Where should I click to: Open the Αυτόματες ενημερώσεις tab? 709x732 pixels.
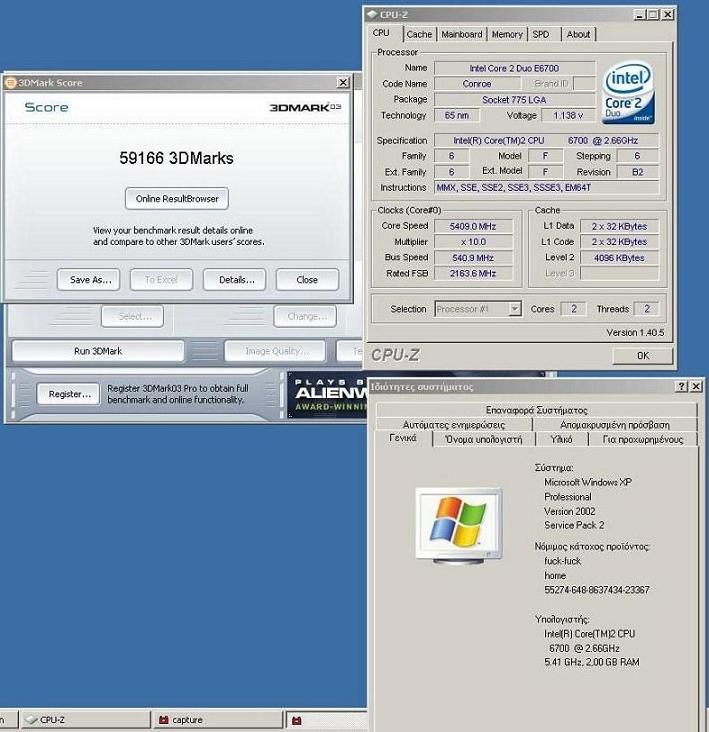tap(454, 425)
